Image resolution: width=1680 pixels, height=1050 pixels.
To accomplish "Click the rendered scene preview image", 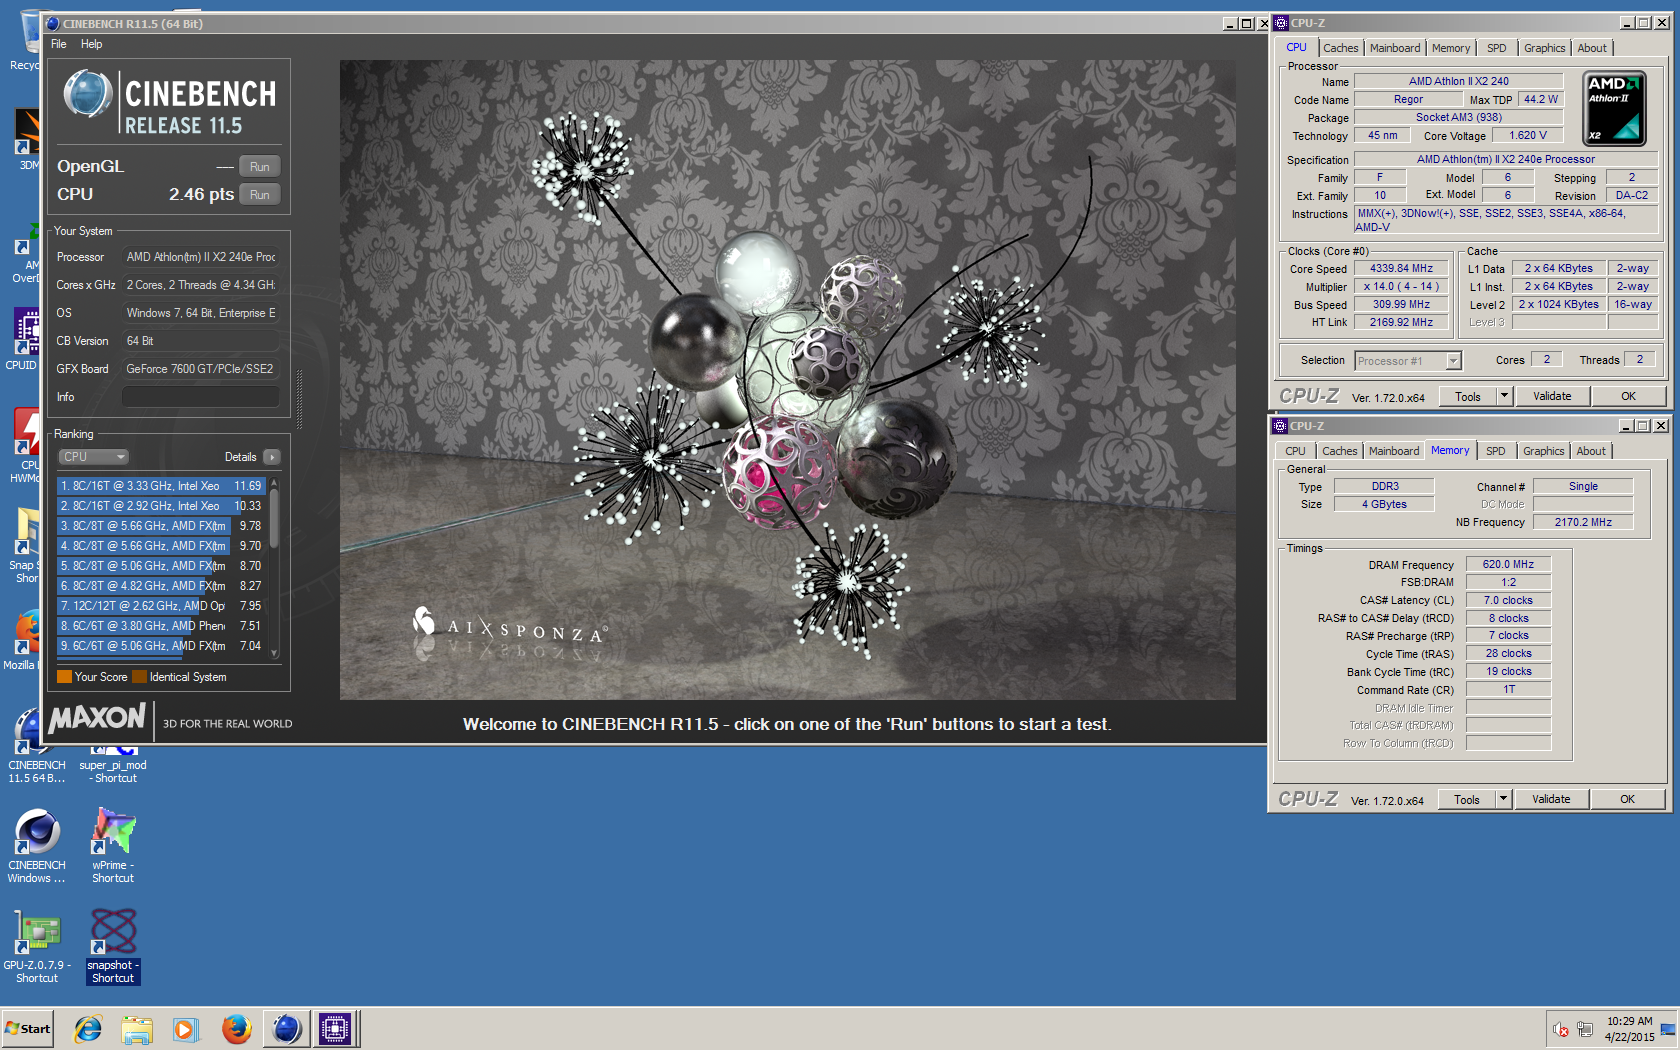I will click(x=787, y=380).
